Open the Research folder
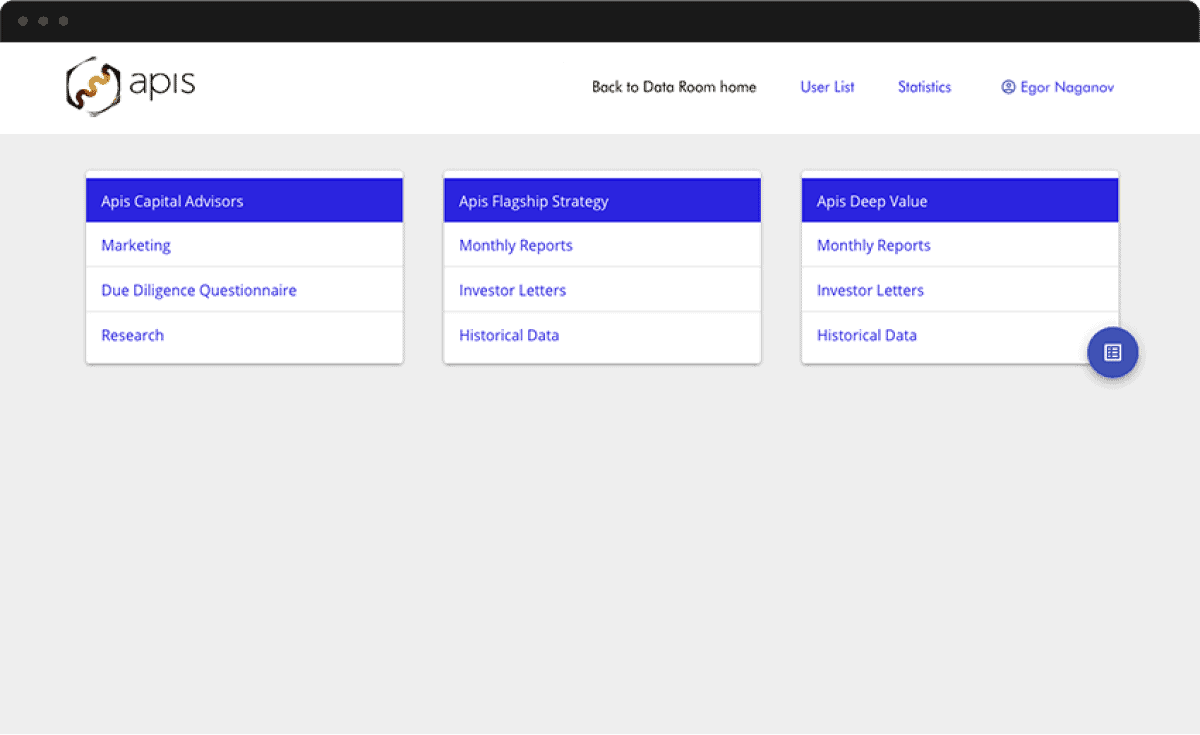Screen dimensions: 1200x735 (x=132, y=335)
